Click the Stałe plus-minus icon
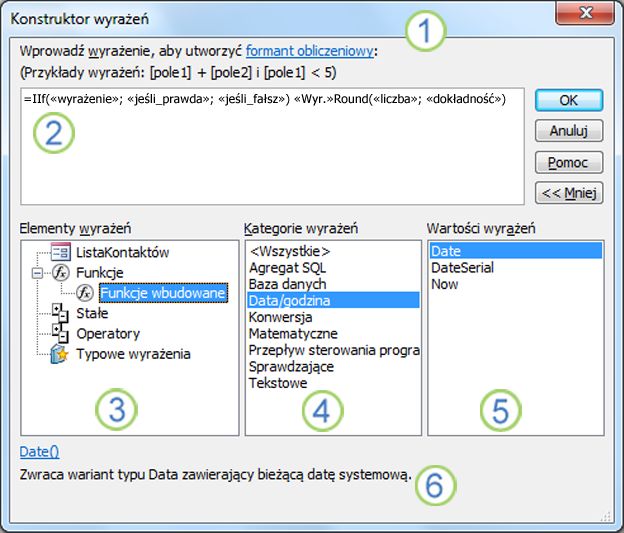 60,313
